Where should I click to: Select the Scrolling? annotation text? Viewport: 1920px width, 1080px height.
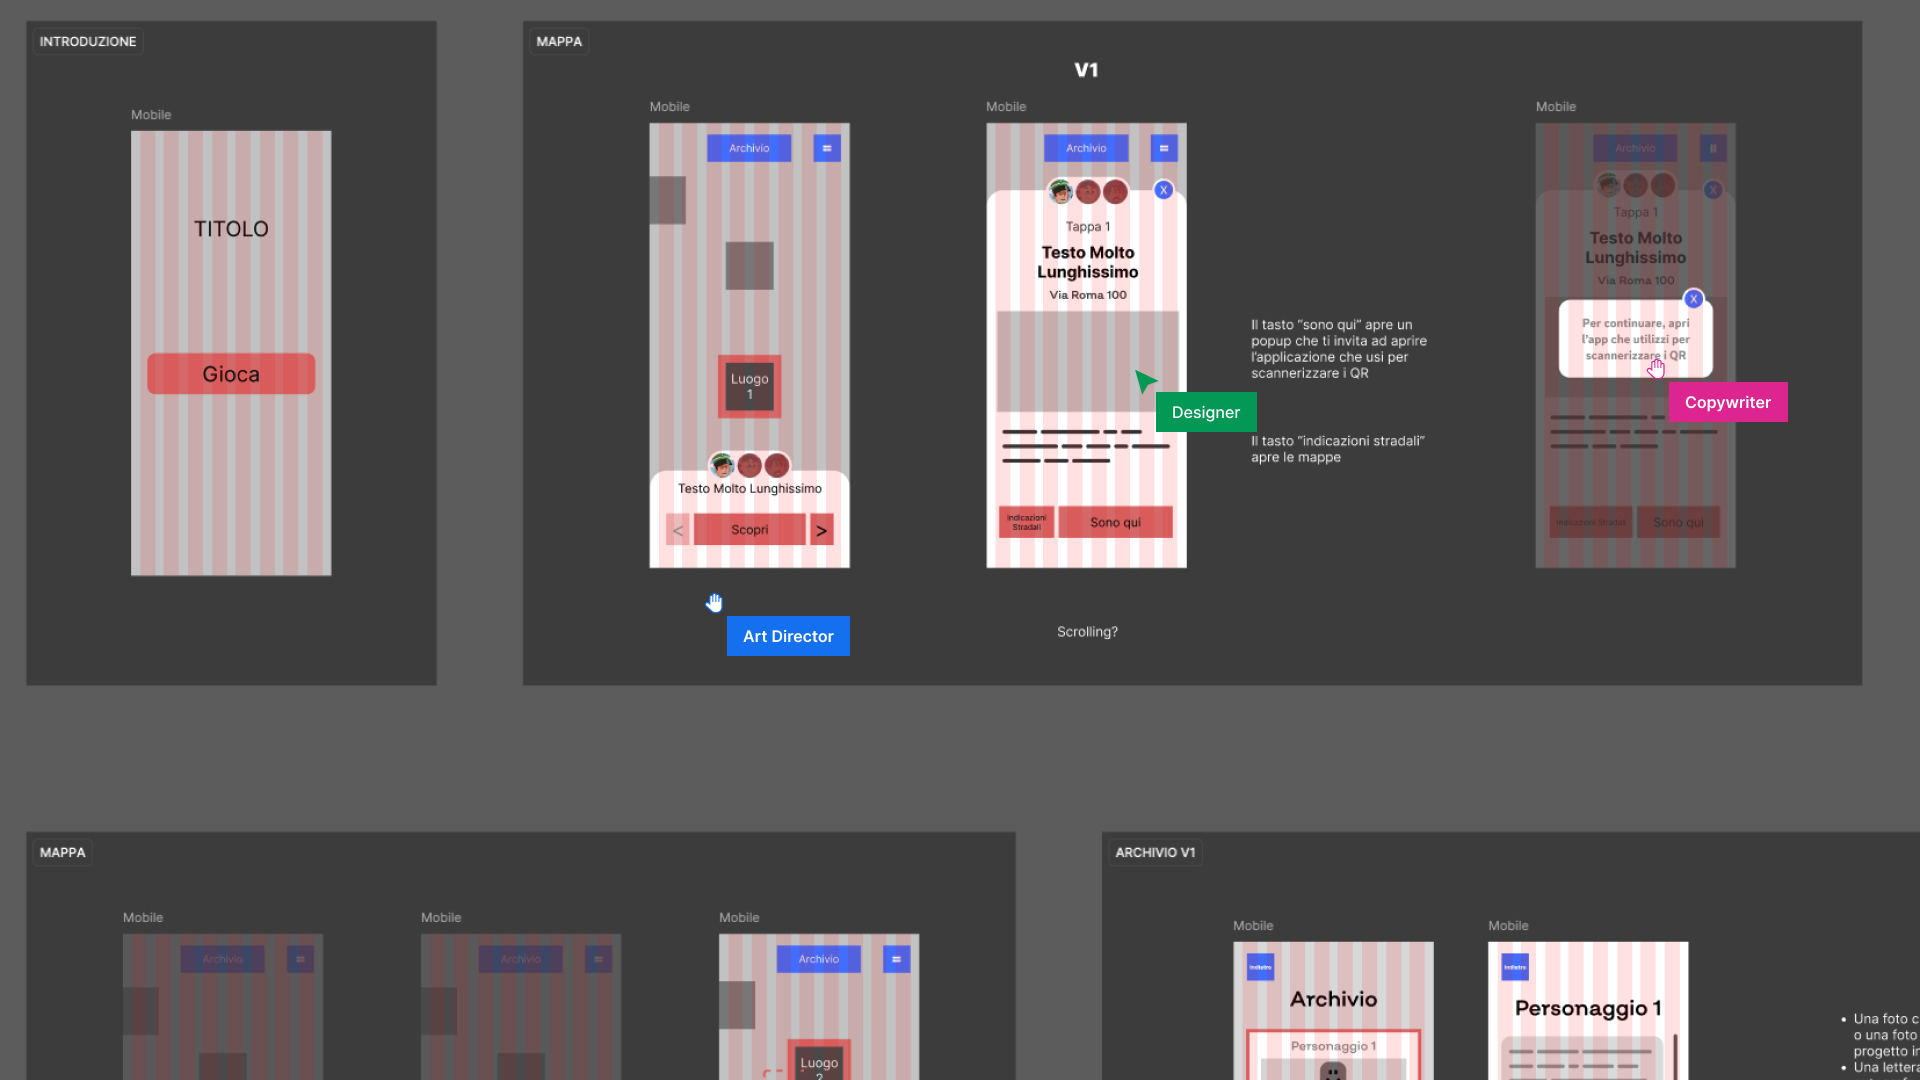tap(1087, 632)
